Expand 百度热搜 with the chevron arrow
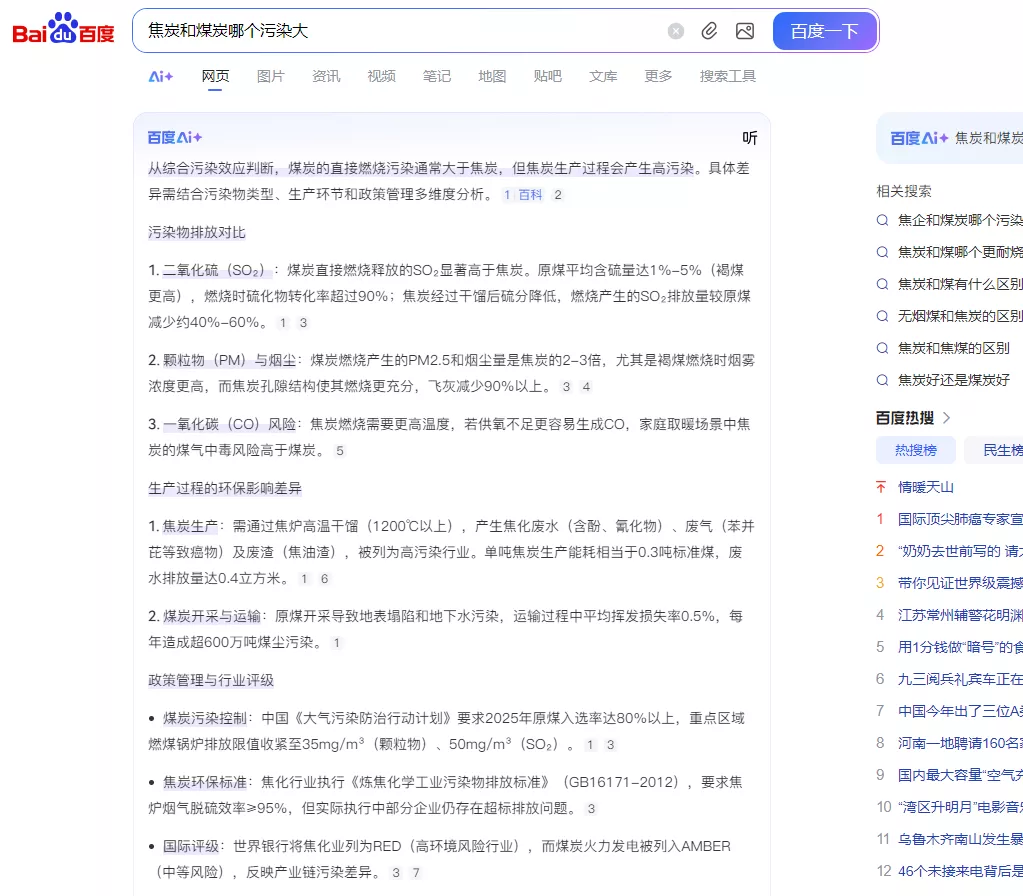The width and height of the screenshot is (1023, 896). click(947, 418)
